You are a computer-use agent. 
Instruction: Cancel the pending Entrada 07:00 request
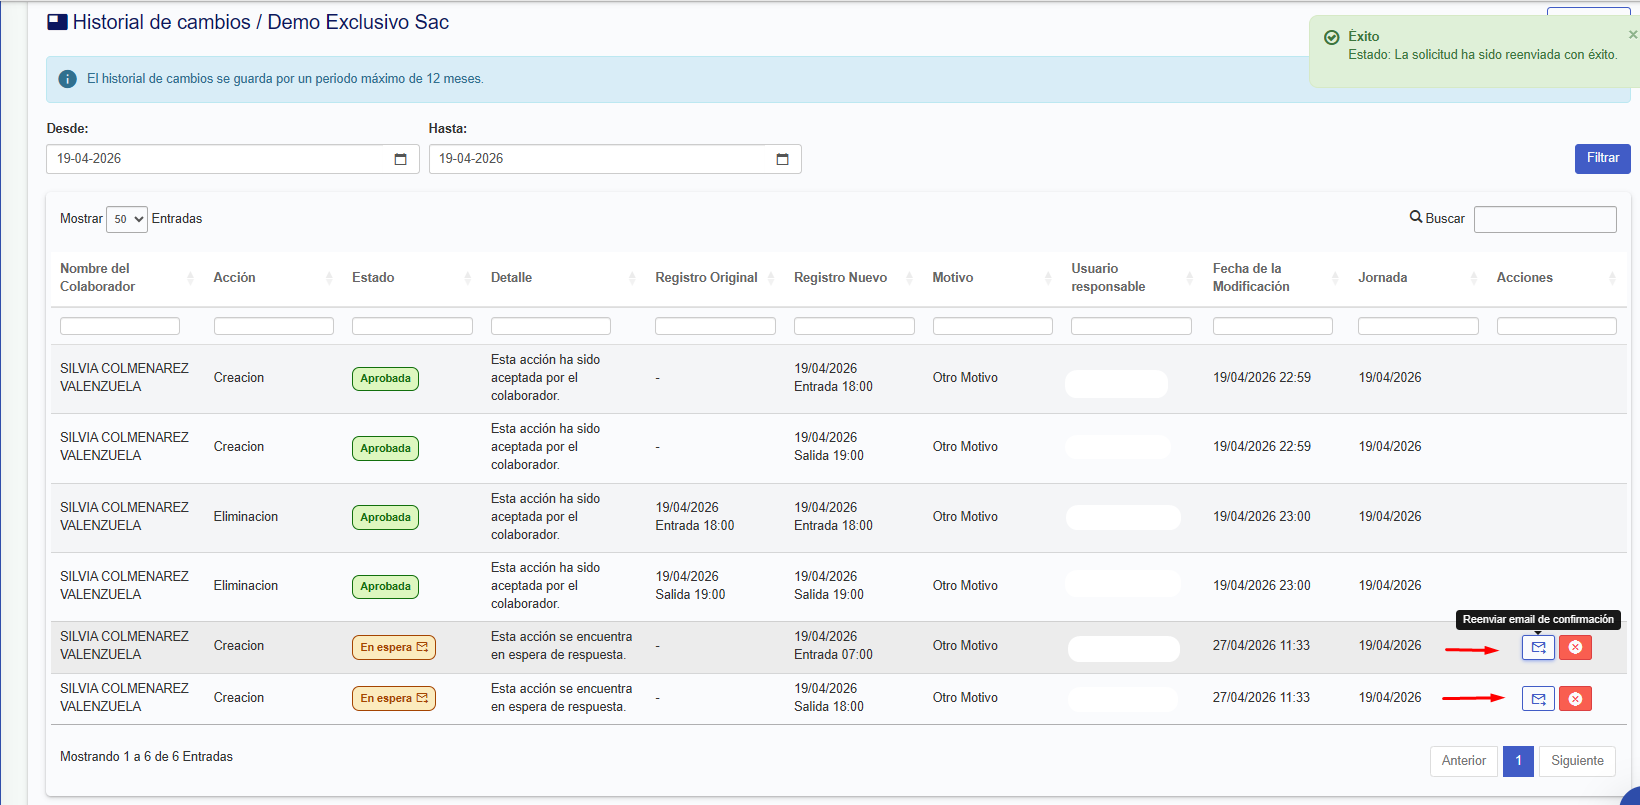pos(1575,647)
